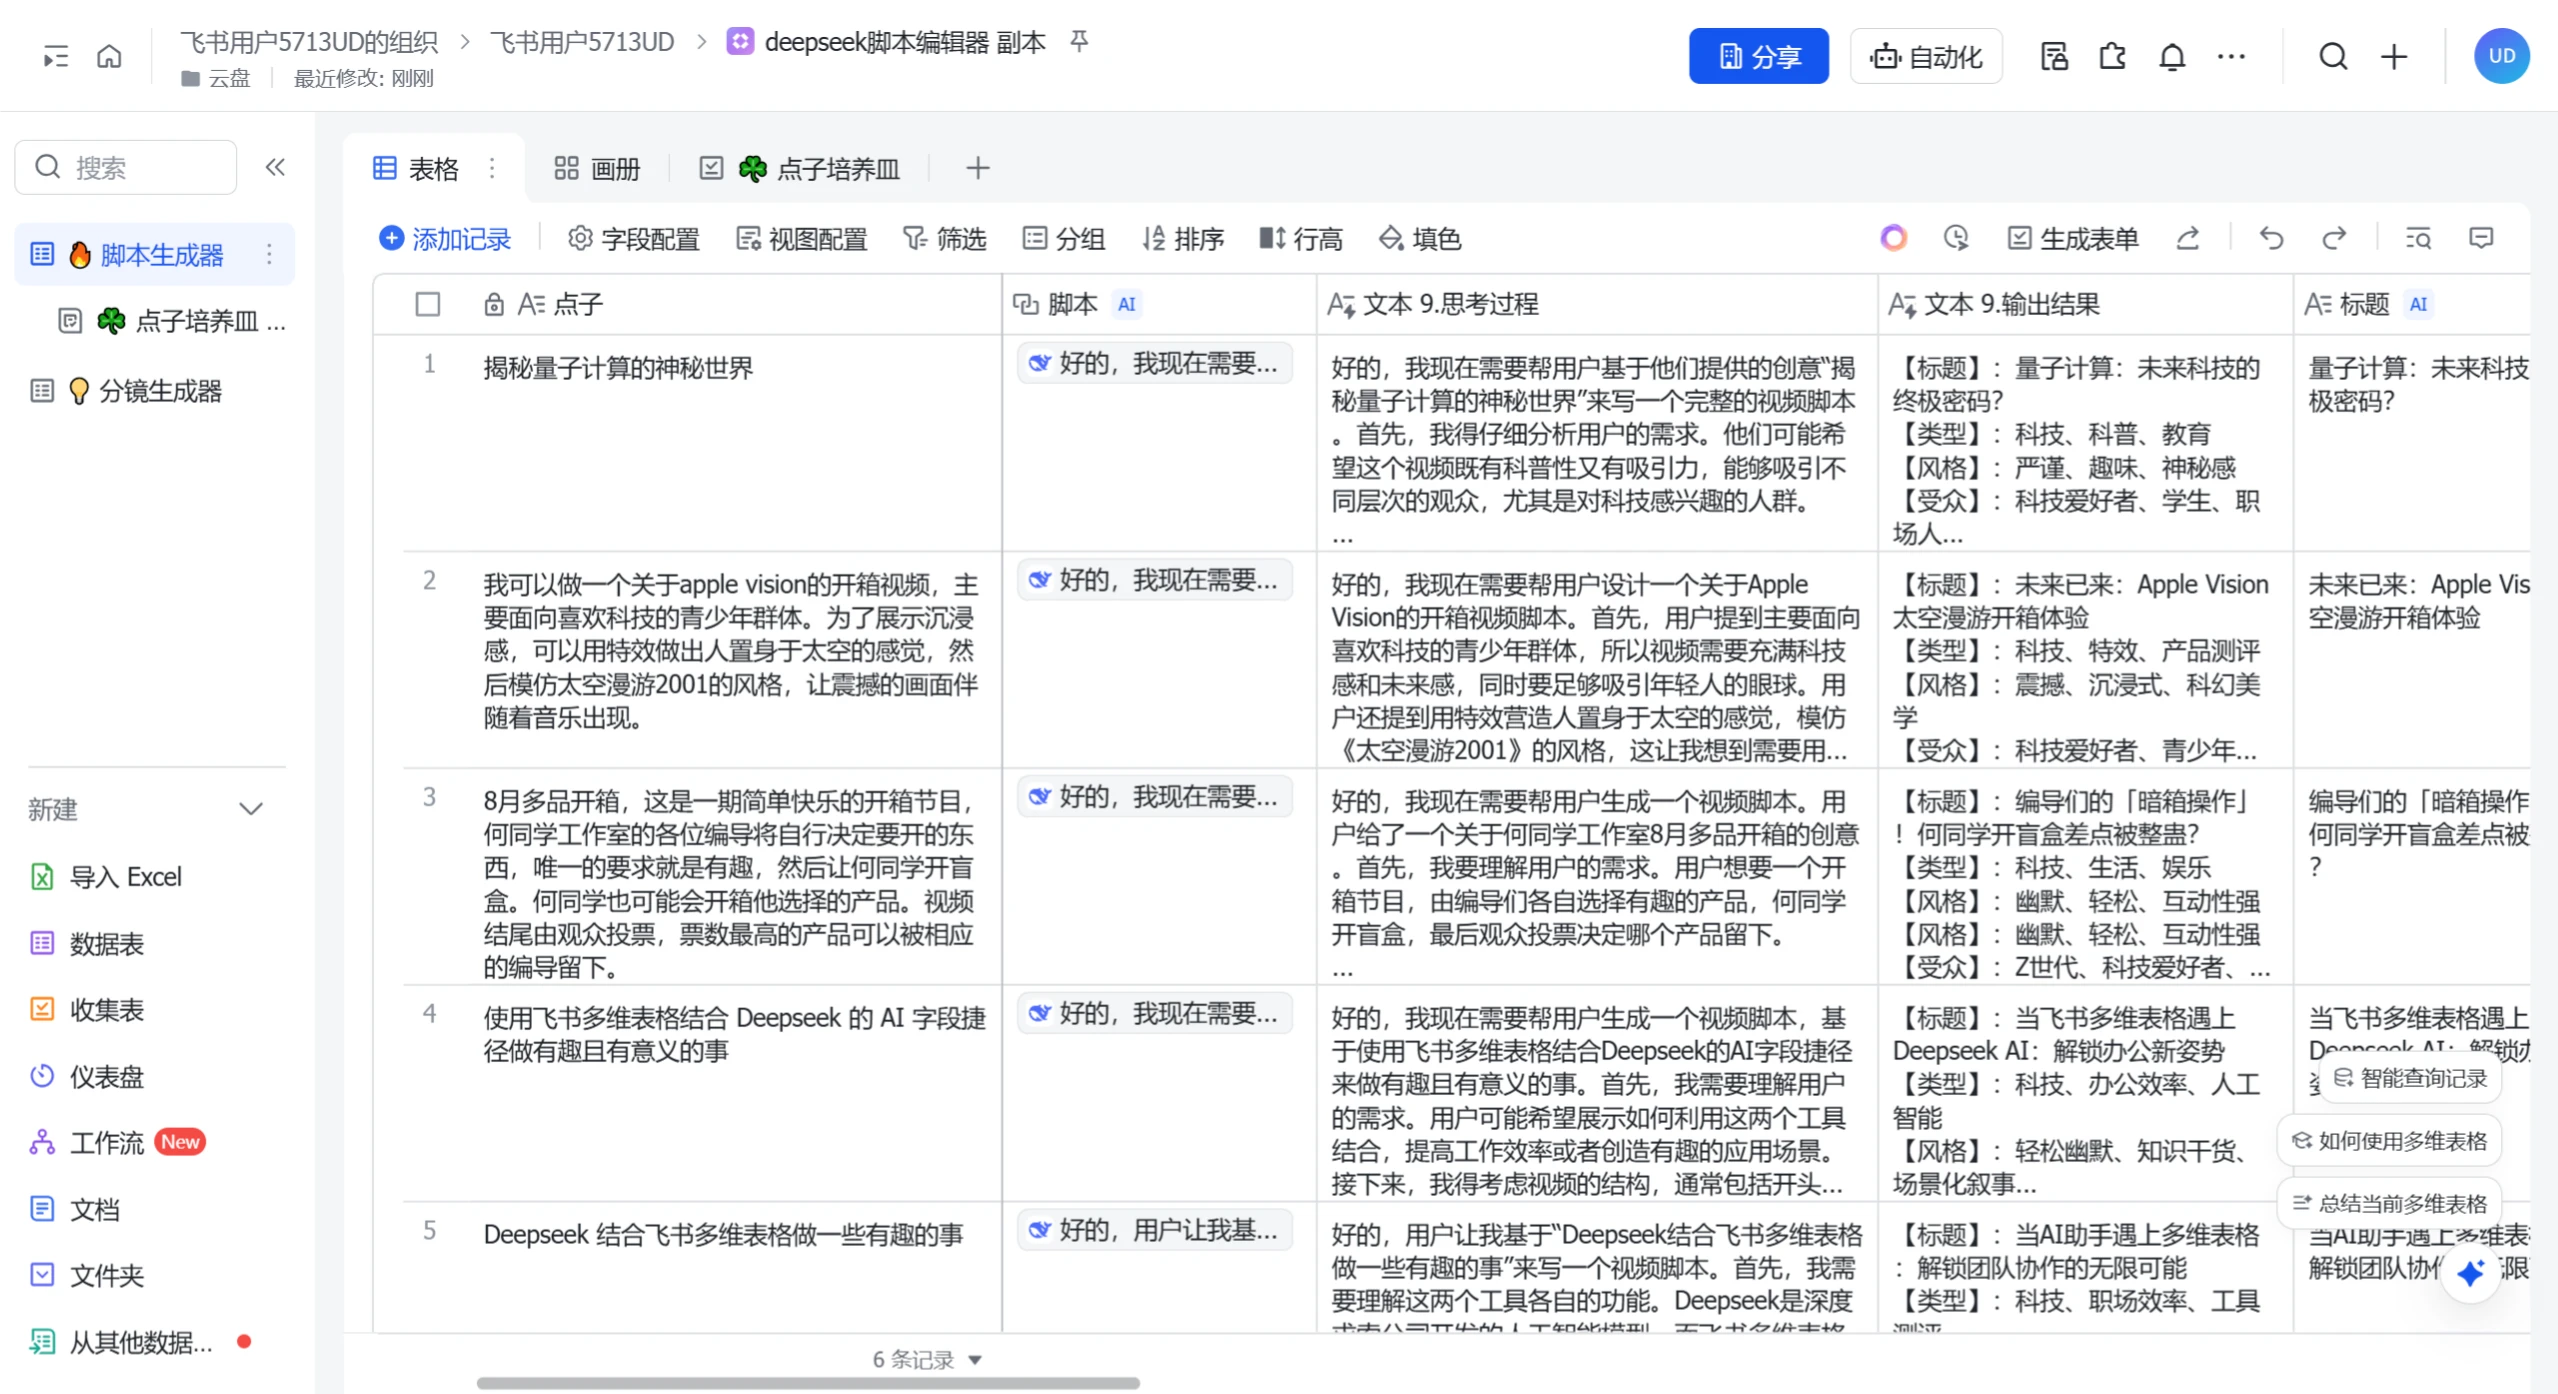Open the 筛选 filter settings
This screenshot has height=1394, width=2558.
tap(944, 238)
